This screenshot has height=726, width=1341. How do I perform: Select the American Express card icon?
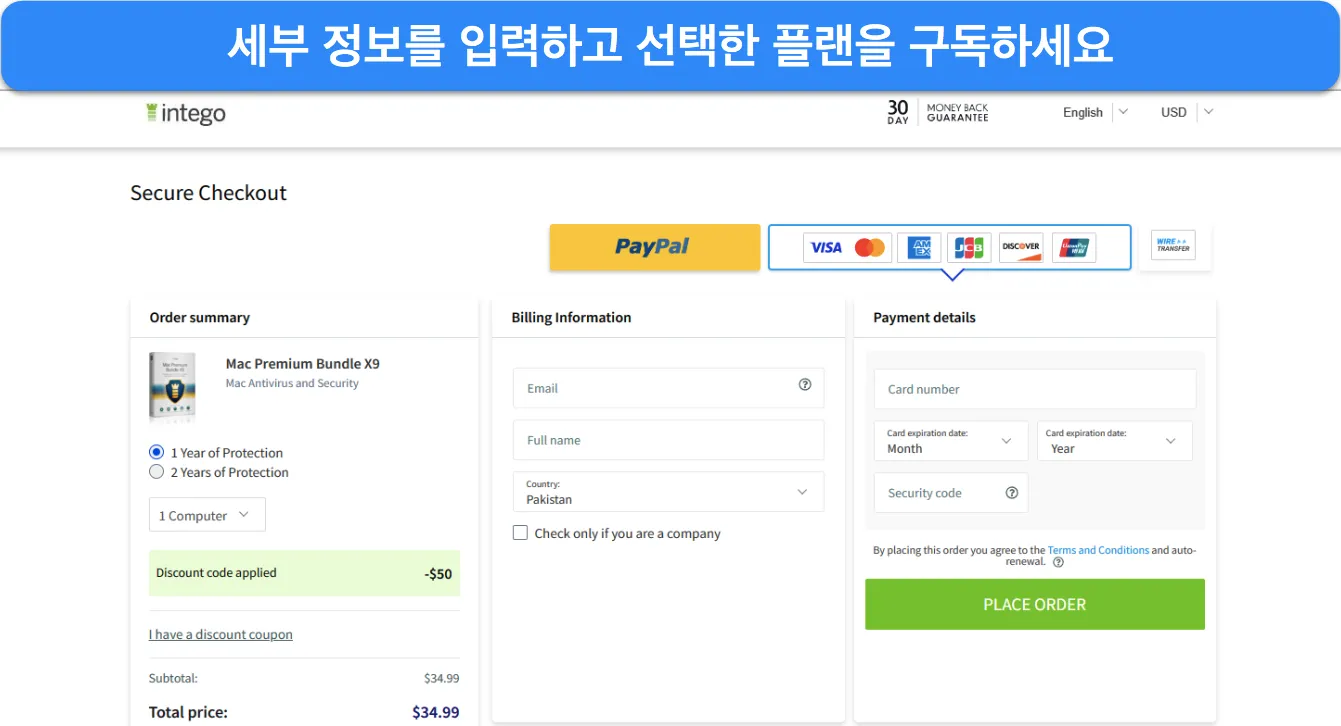coord(919,247)
